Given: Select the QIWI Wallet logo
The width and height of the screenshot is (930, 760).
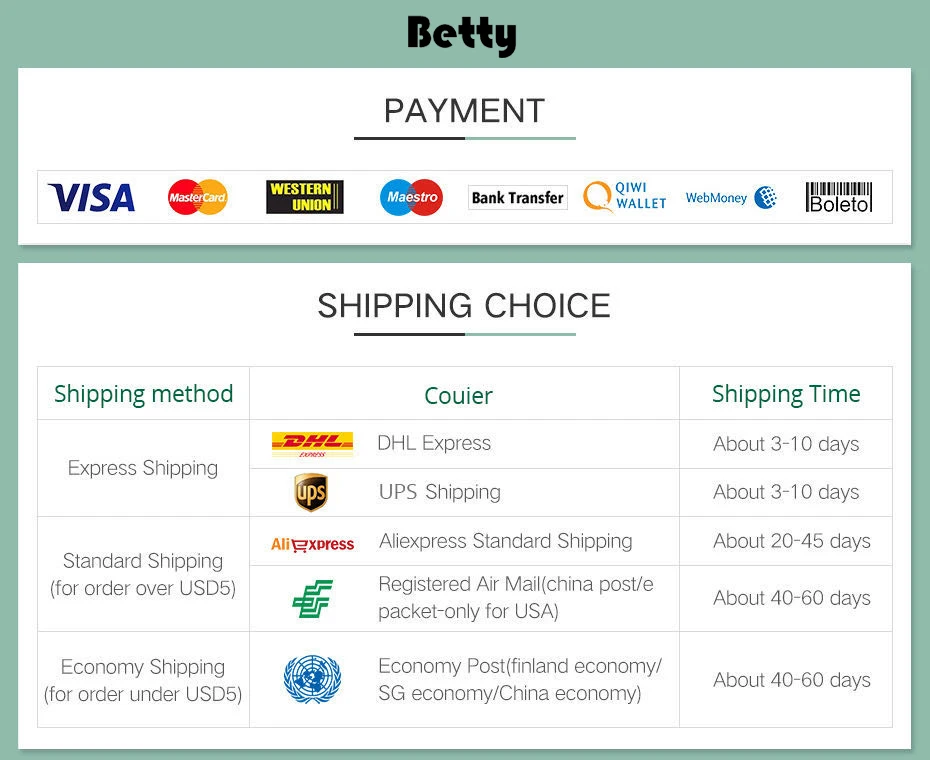Looking at the screenshot, I should pyautogui.click(x=625, y=196).
